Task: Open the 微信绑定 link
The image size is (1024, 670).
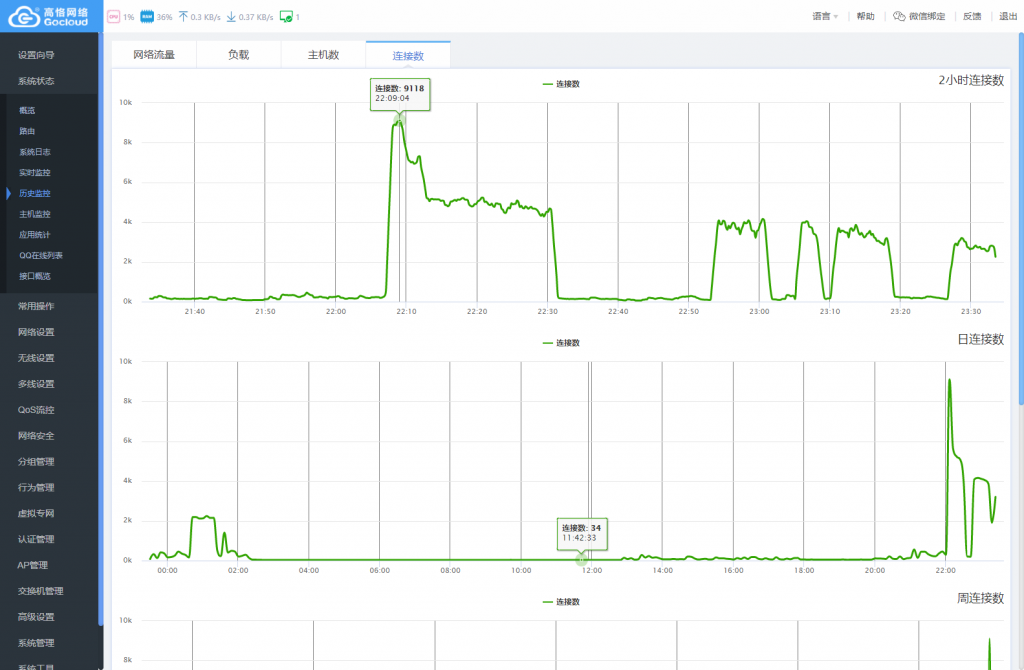Action: coord(927,16)
